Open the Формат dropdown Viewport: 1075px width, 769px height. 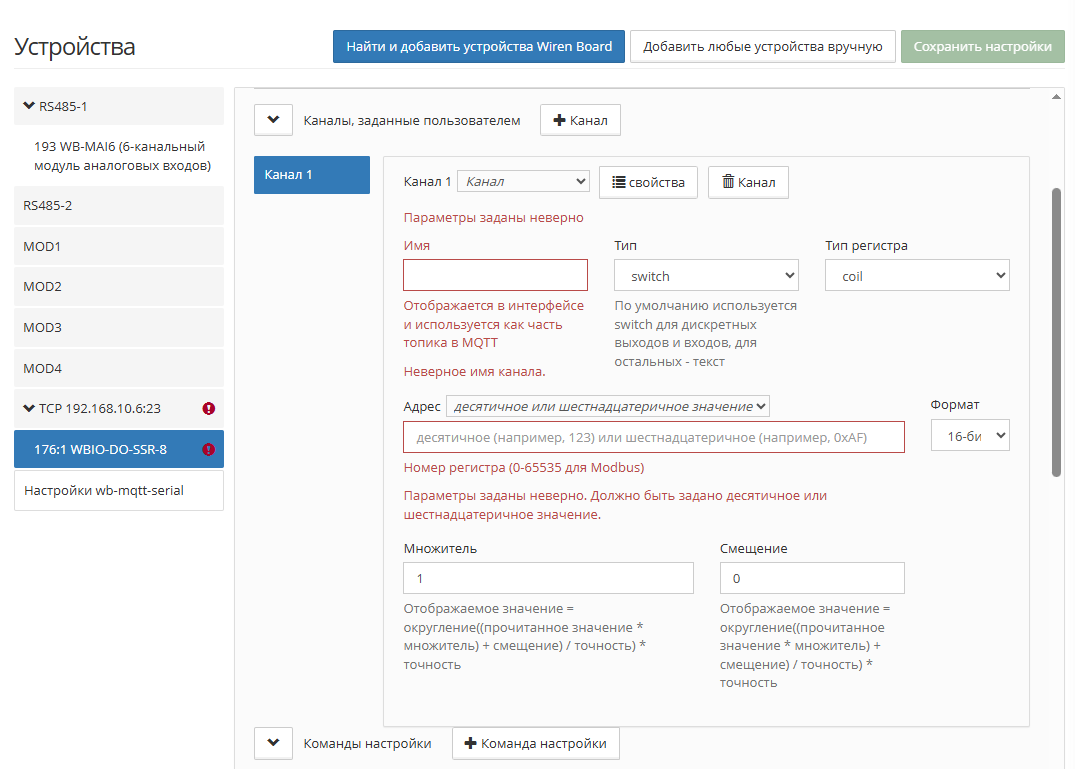tap(970, 435)
